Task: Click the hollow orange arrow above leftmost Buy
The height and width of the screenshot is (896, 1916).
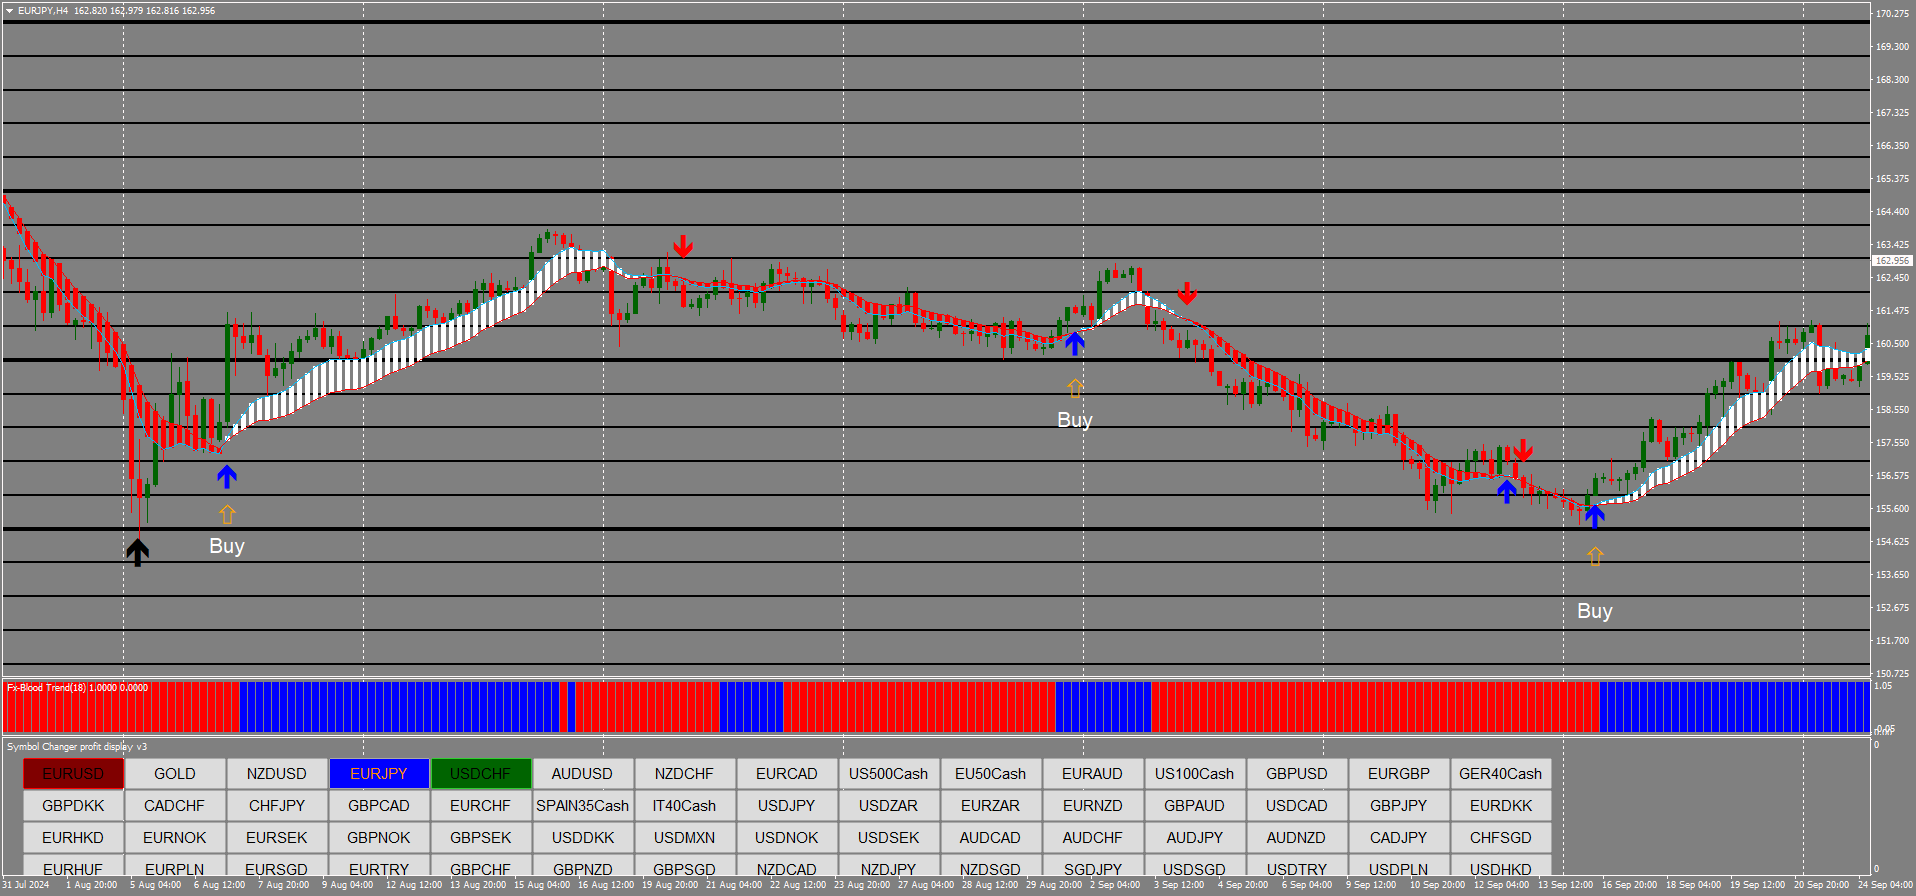Action: click(x=227, y=514)
